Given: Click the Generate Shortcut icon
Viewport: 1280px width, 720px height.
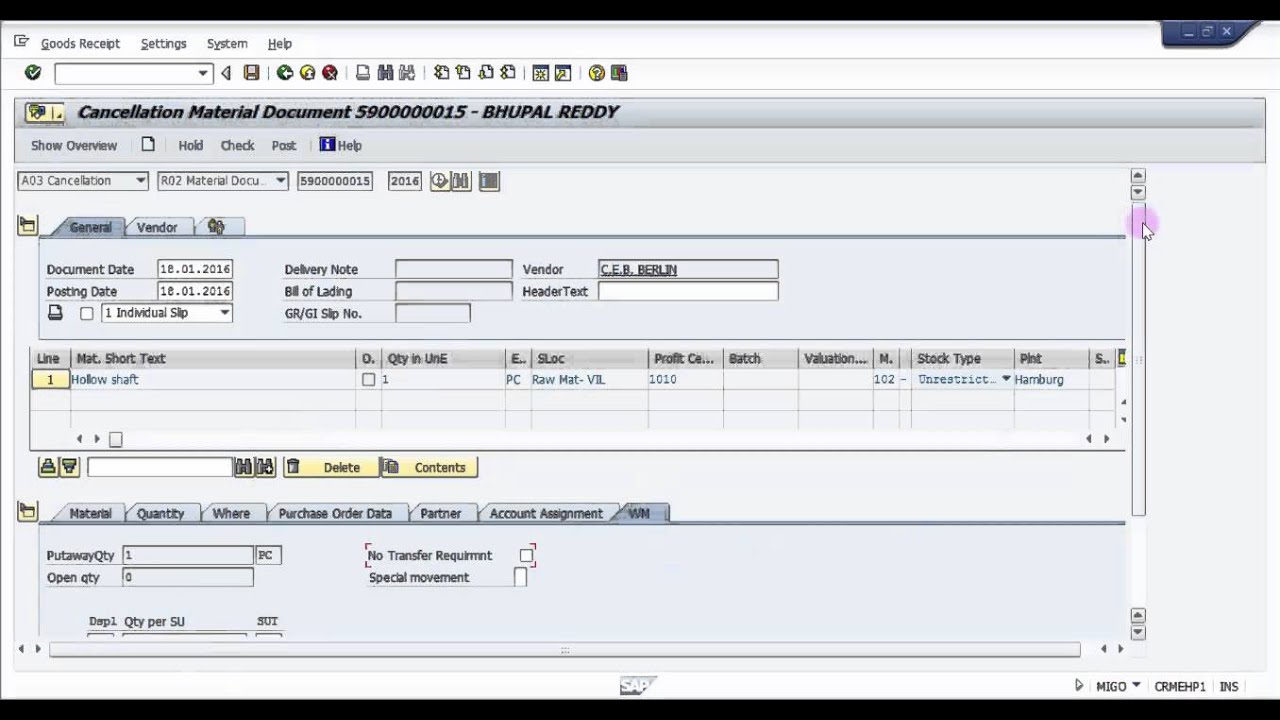Looking at the screenshot, I should (x=563, y=73).
